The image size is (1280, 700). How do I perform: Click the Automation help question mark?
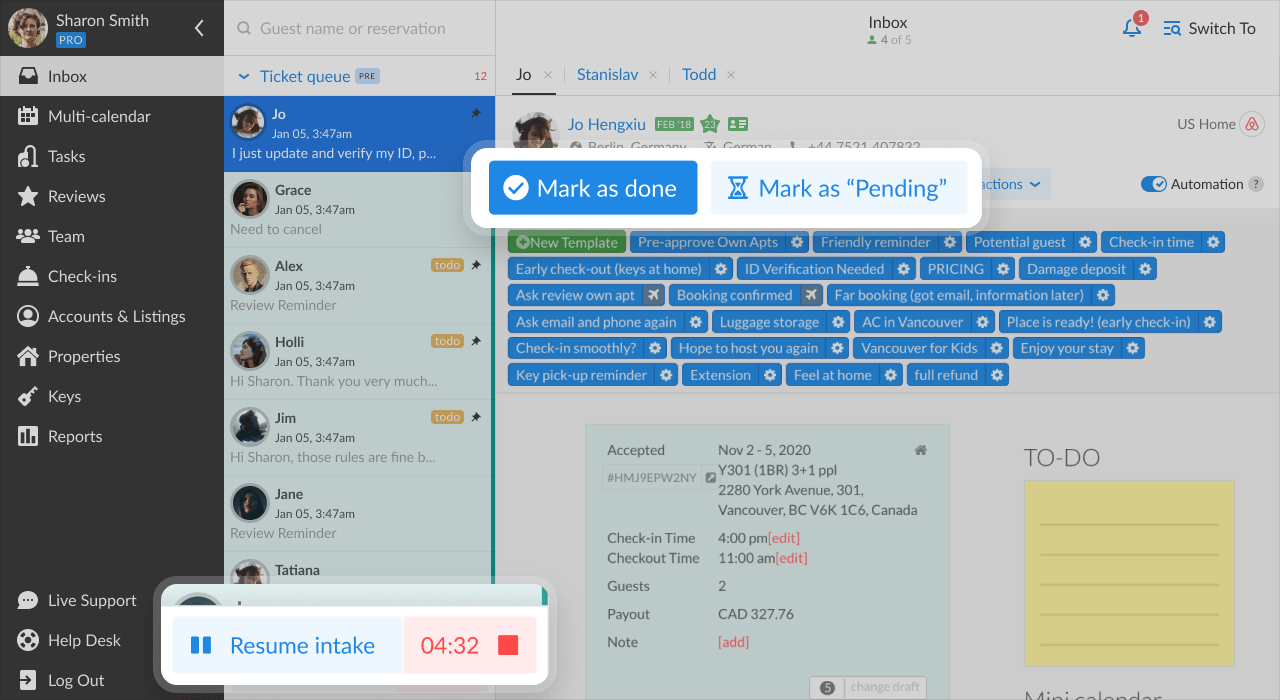coord(1256,184)
